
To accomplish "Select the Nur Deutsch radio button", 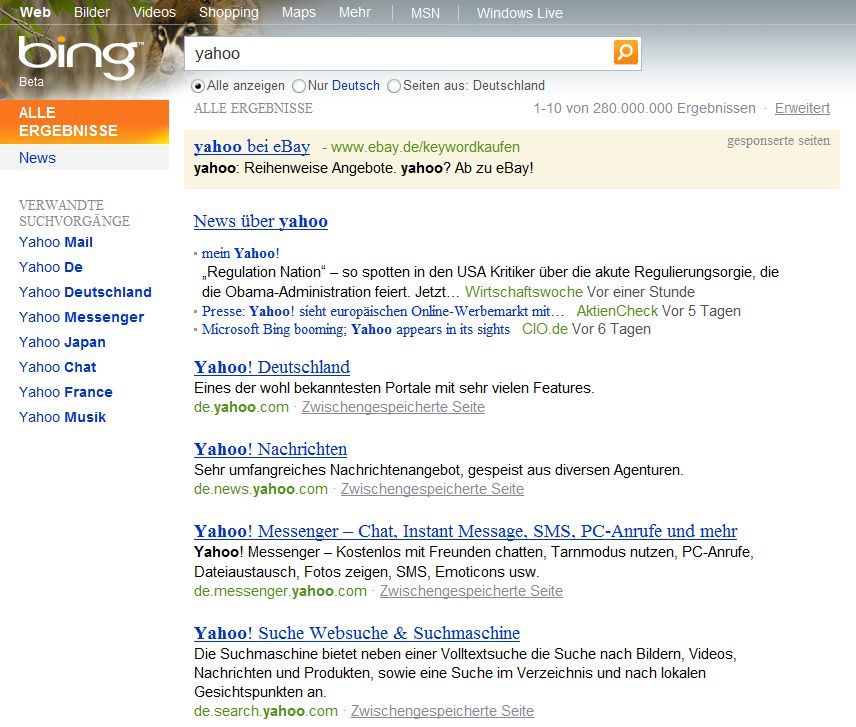I will point(299,86).
